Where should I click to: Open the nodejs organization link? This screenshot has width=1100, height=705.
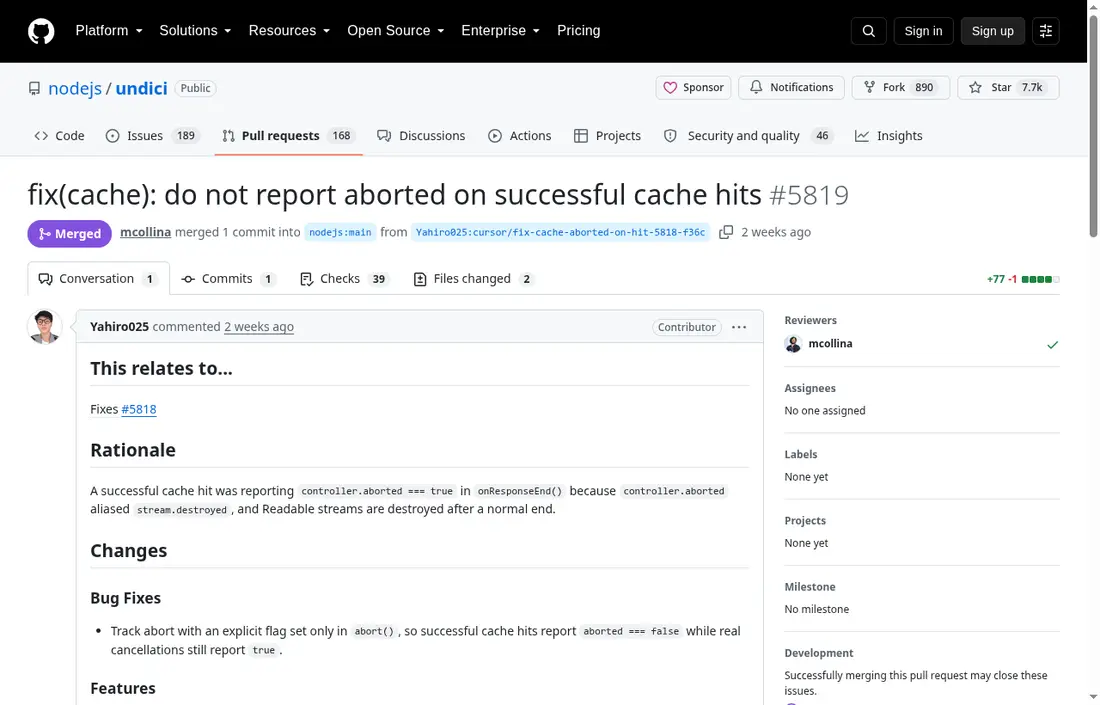coord(75,88)
